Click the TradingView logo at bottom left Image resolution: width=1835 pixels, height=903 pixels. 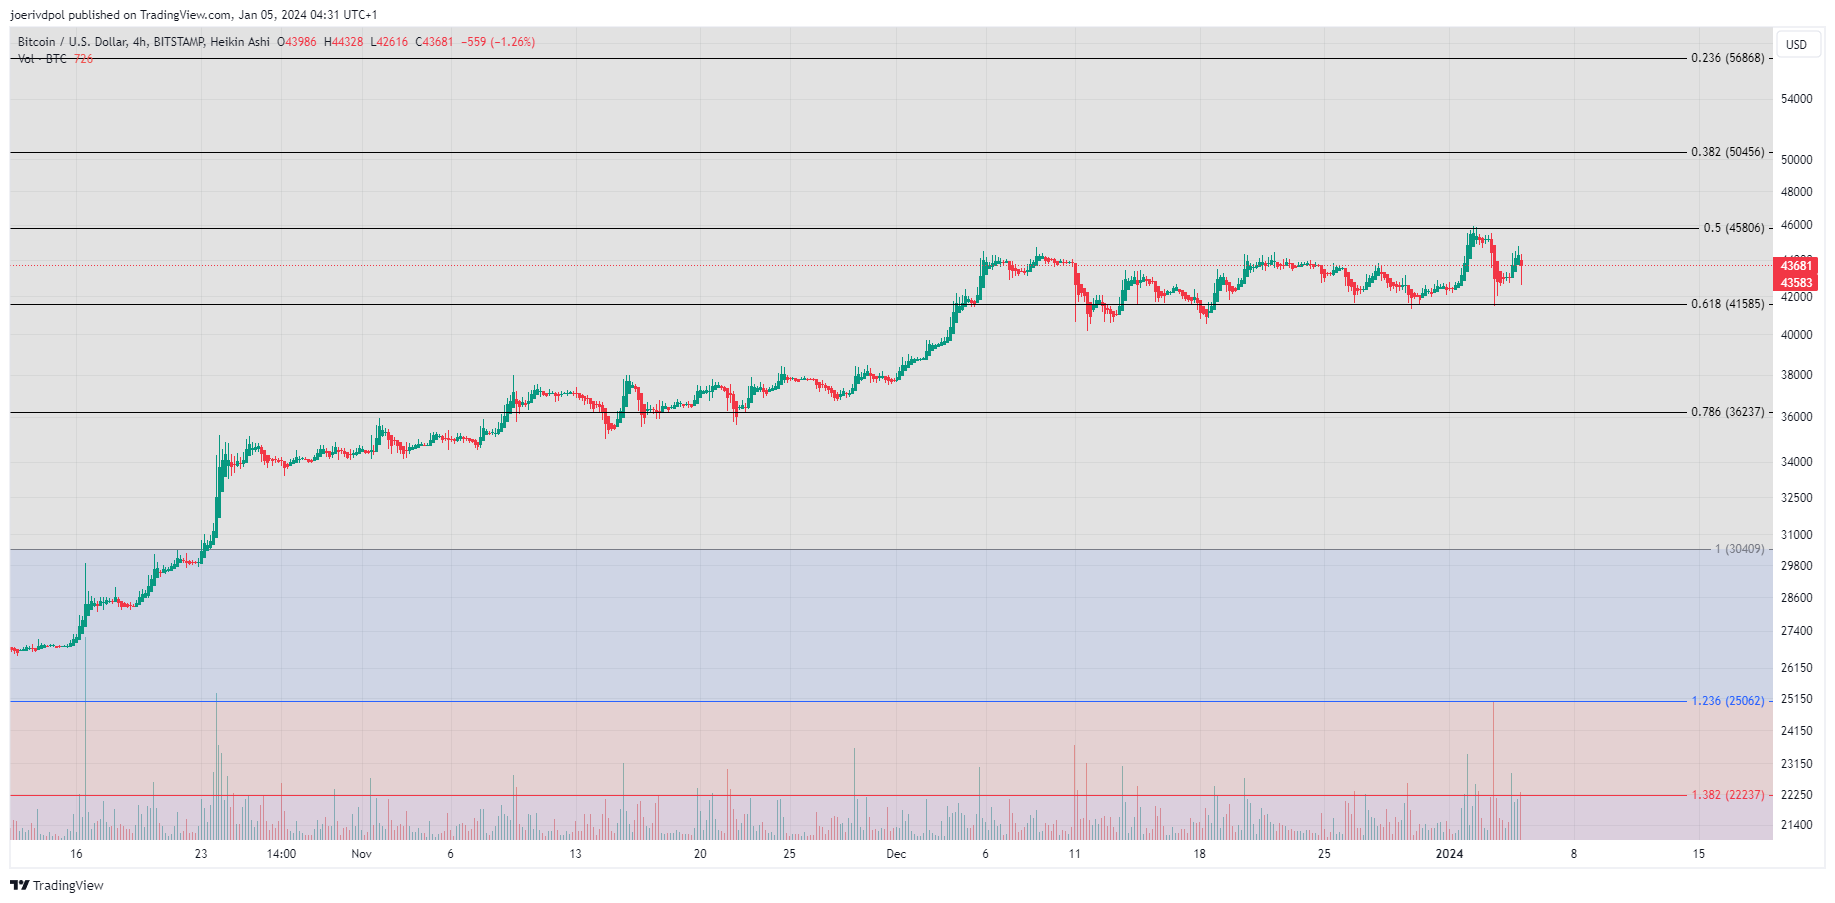pyautogui.click(x=57, y=885)
